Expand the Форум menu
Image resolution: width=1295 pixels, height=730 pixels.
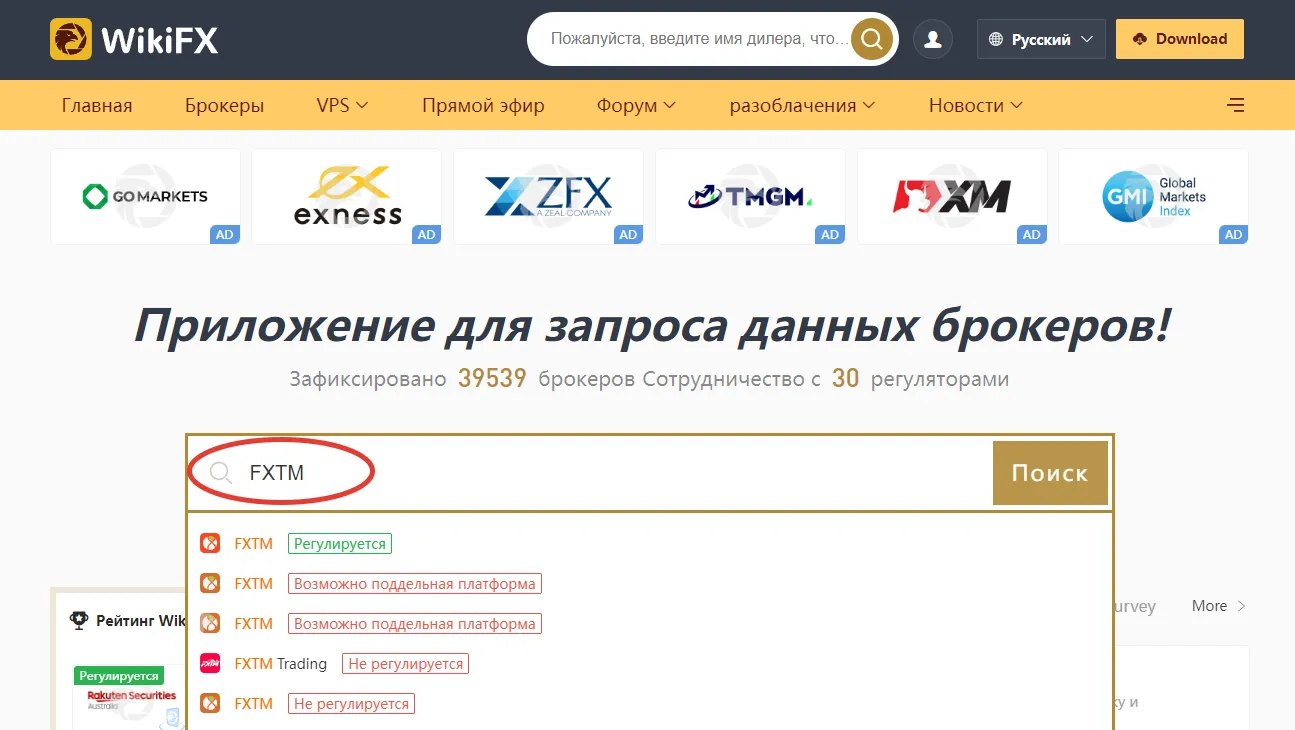pyautogui.click(x=636, y=105)
